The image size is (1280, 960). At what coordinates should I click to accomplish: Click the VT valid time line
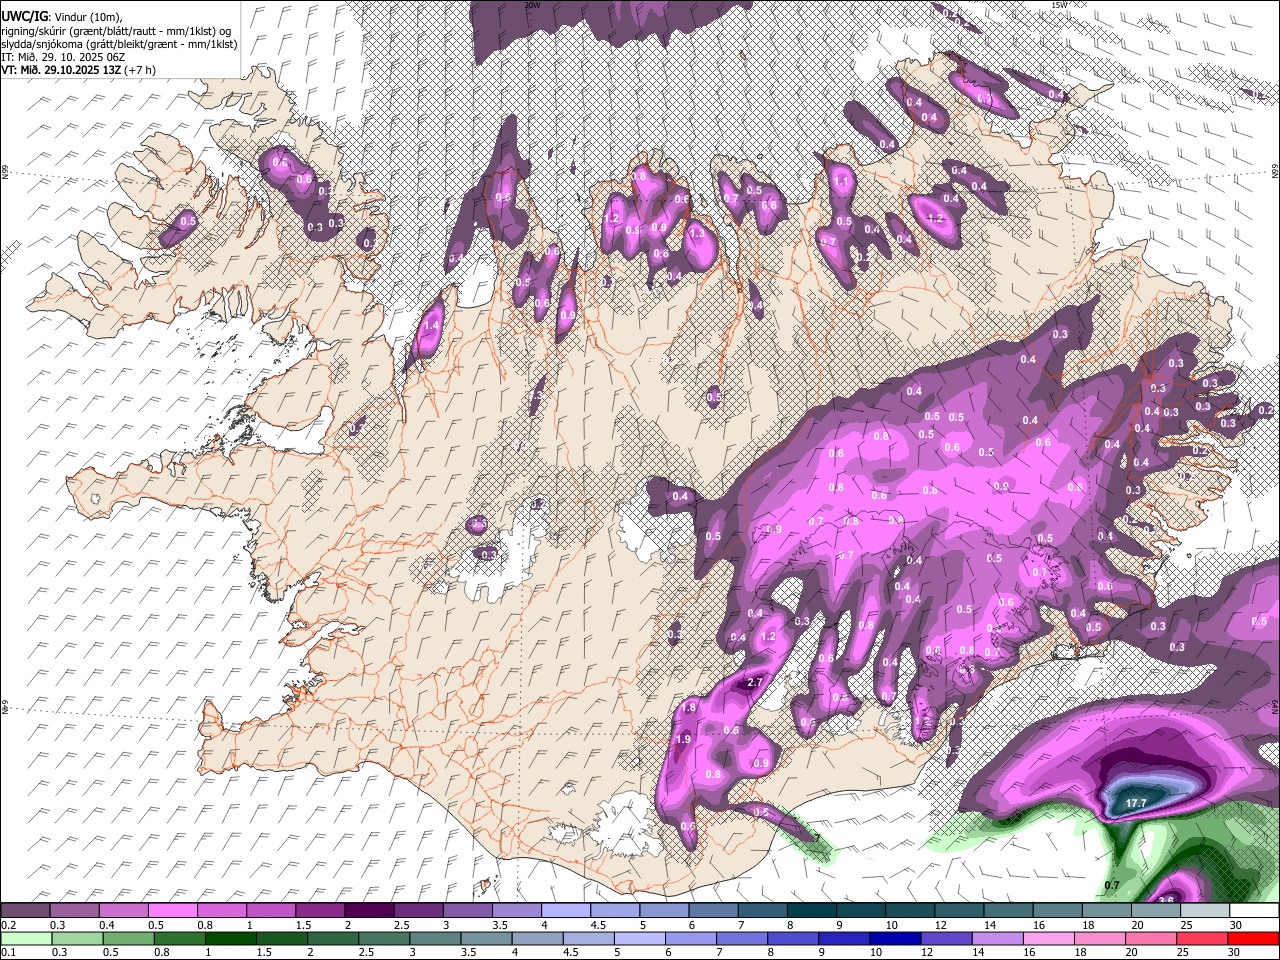point(78,70)
